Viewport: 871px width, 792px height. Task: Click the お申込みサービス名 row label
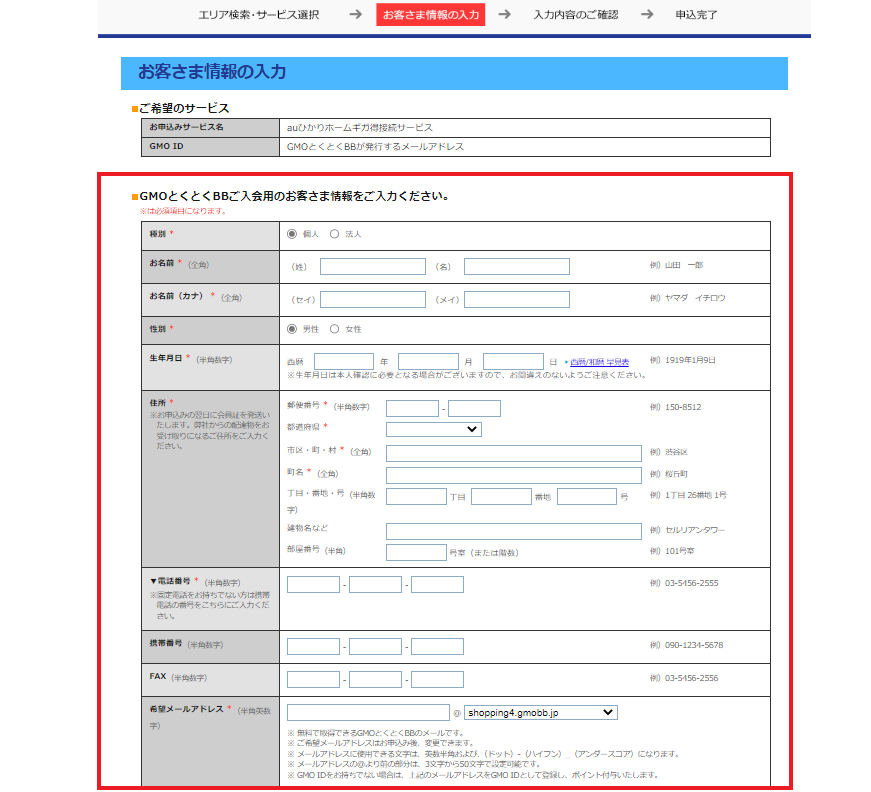[x=186, y=127]
